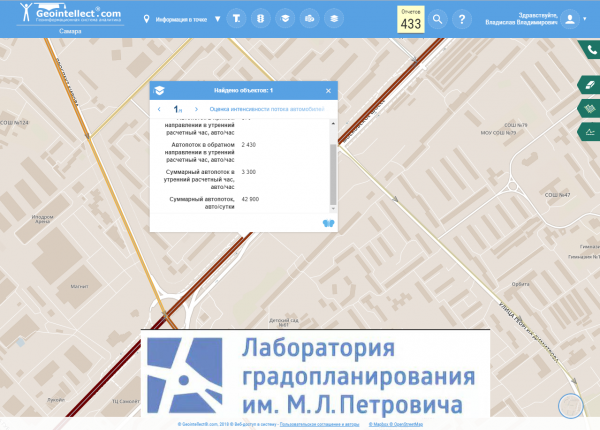Click the 'Магнит' map label
This screenshot has width=600, height=430.
(80, 286)
